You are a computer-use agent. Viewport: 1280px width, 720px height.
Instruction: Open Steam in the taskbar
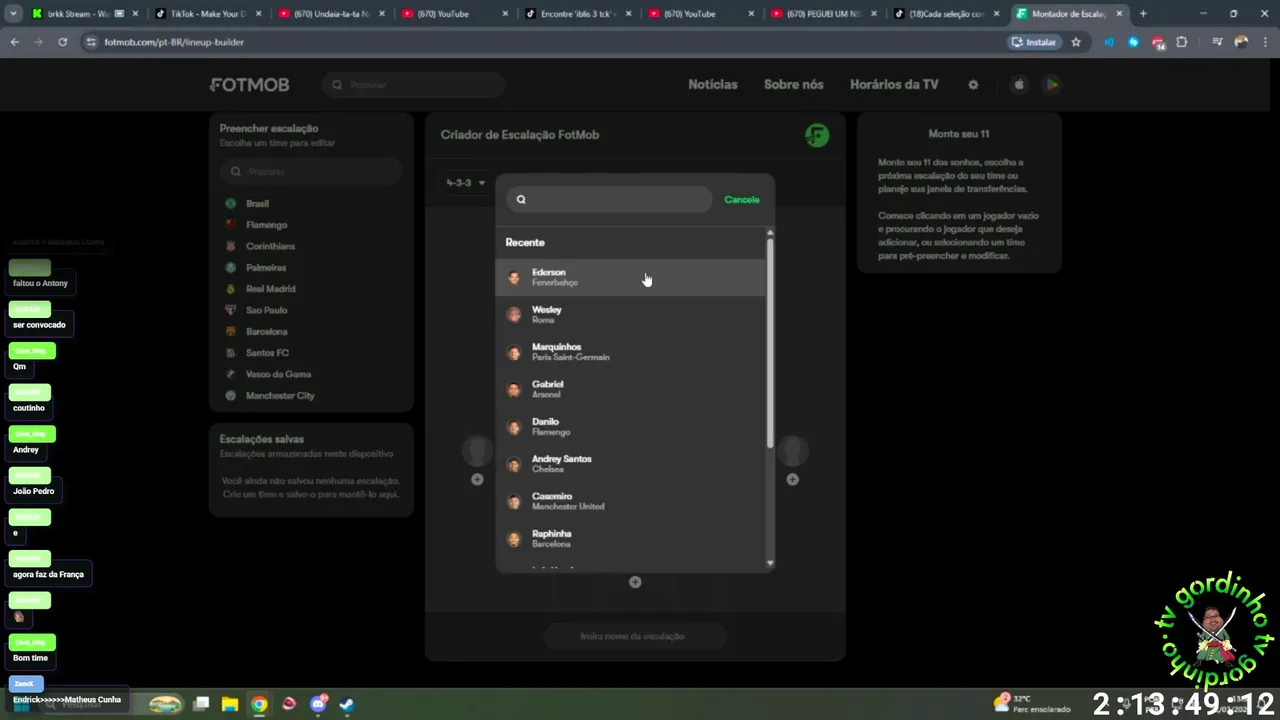pos(346,704)
